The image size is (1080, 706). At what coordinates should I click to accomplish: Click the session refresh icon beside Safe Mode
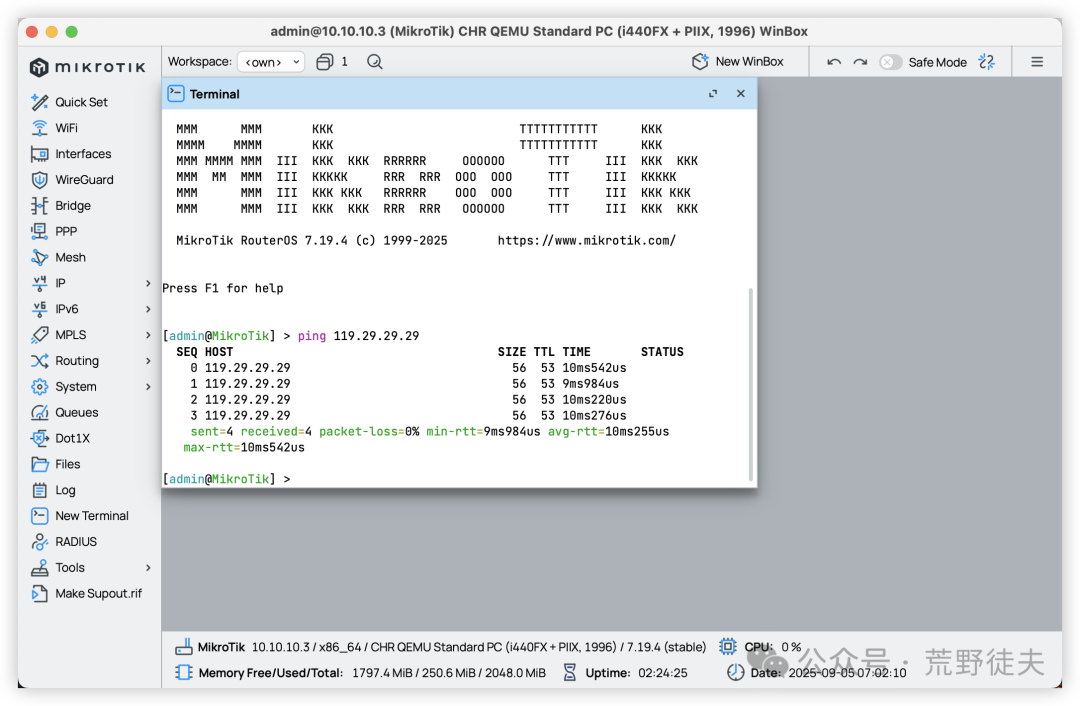[x=987, y=62]
